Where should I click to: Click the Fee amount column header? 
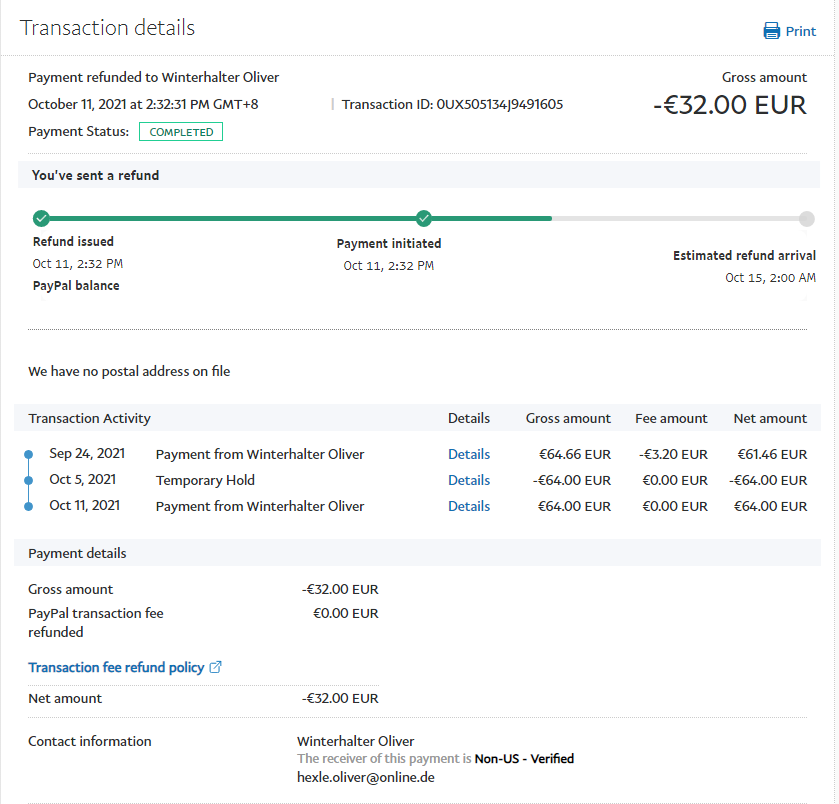671,418
